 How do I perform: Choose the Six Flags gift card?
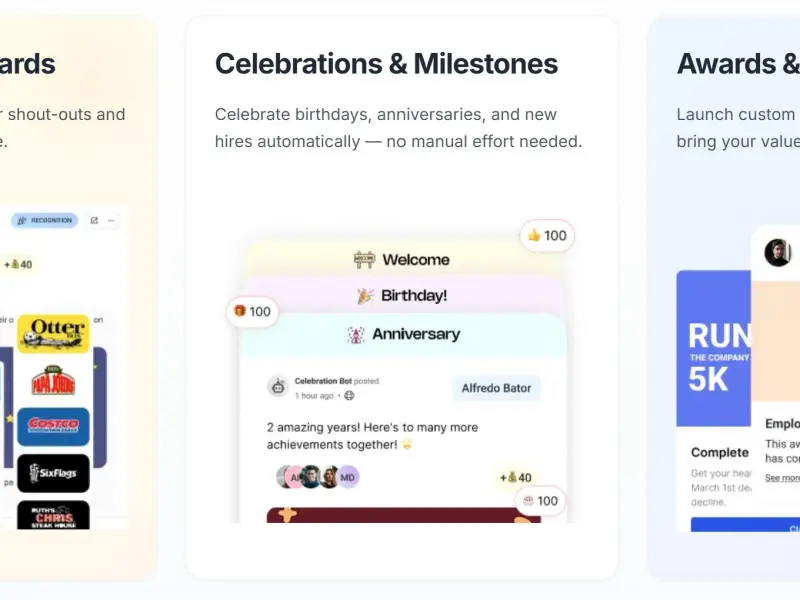[x=54, y=473]
